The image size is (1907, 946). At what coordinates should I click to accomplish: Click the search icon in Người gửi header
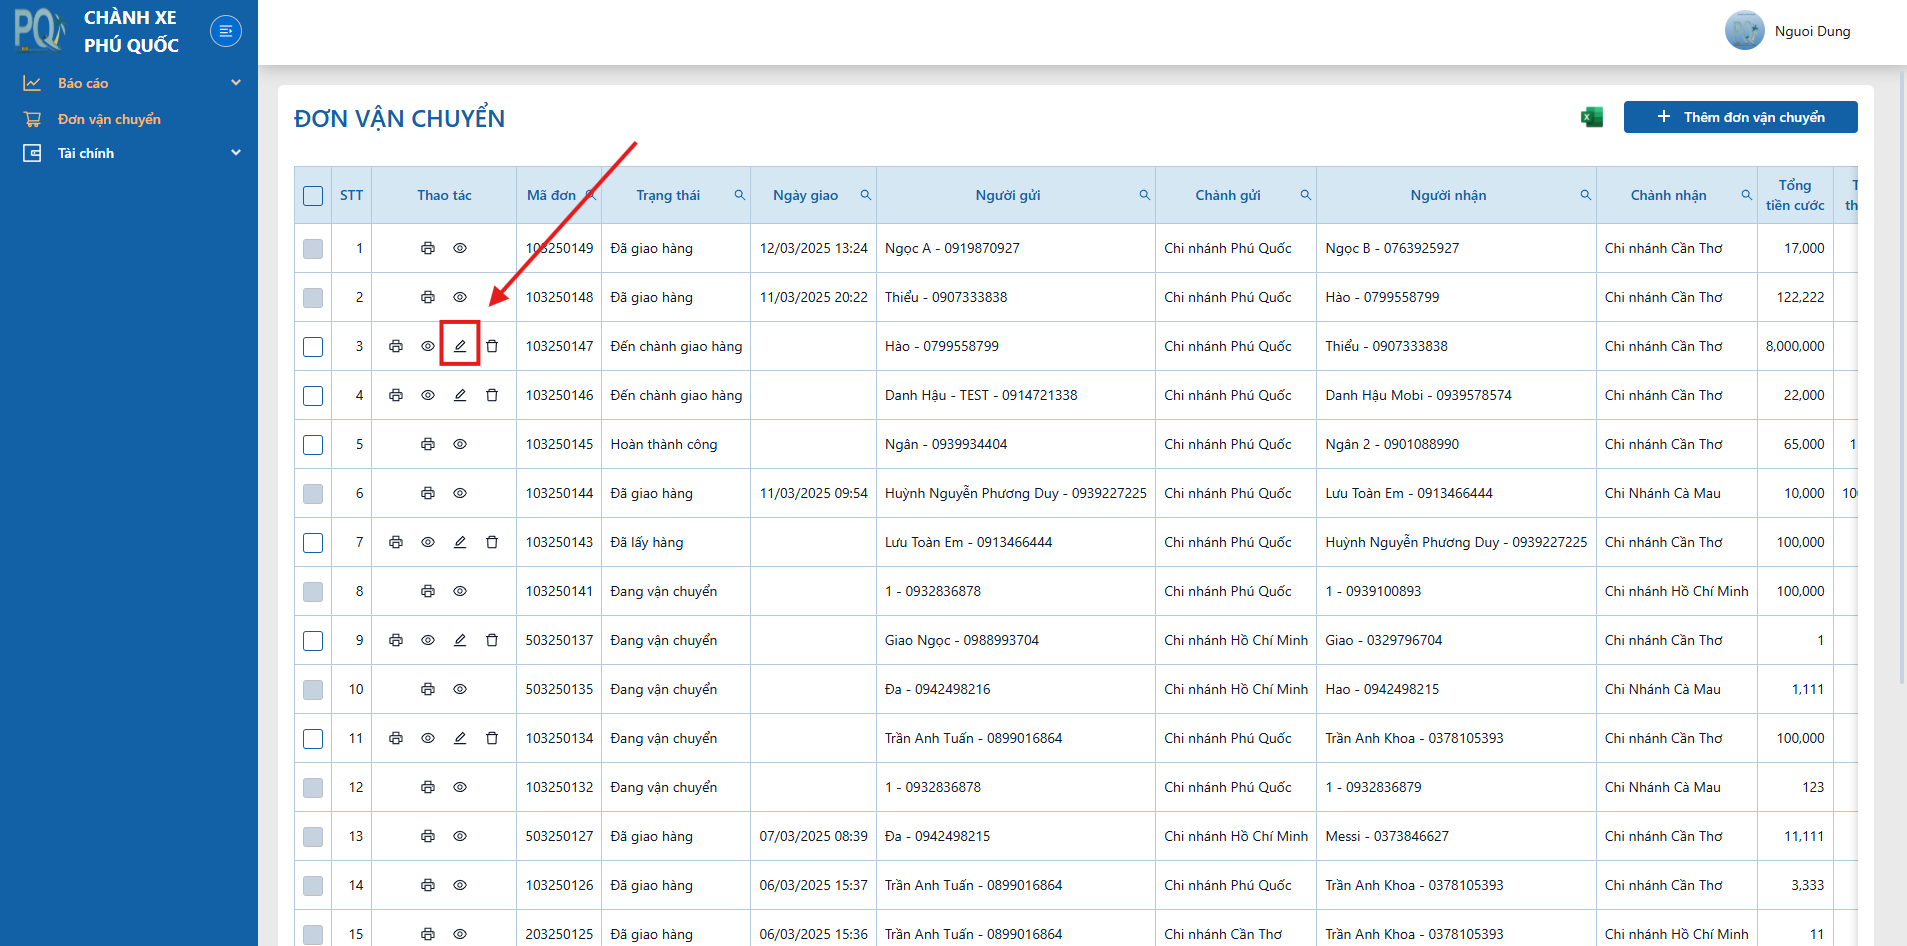pos(1145,195)
